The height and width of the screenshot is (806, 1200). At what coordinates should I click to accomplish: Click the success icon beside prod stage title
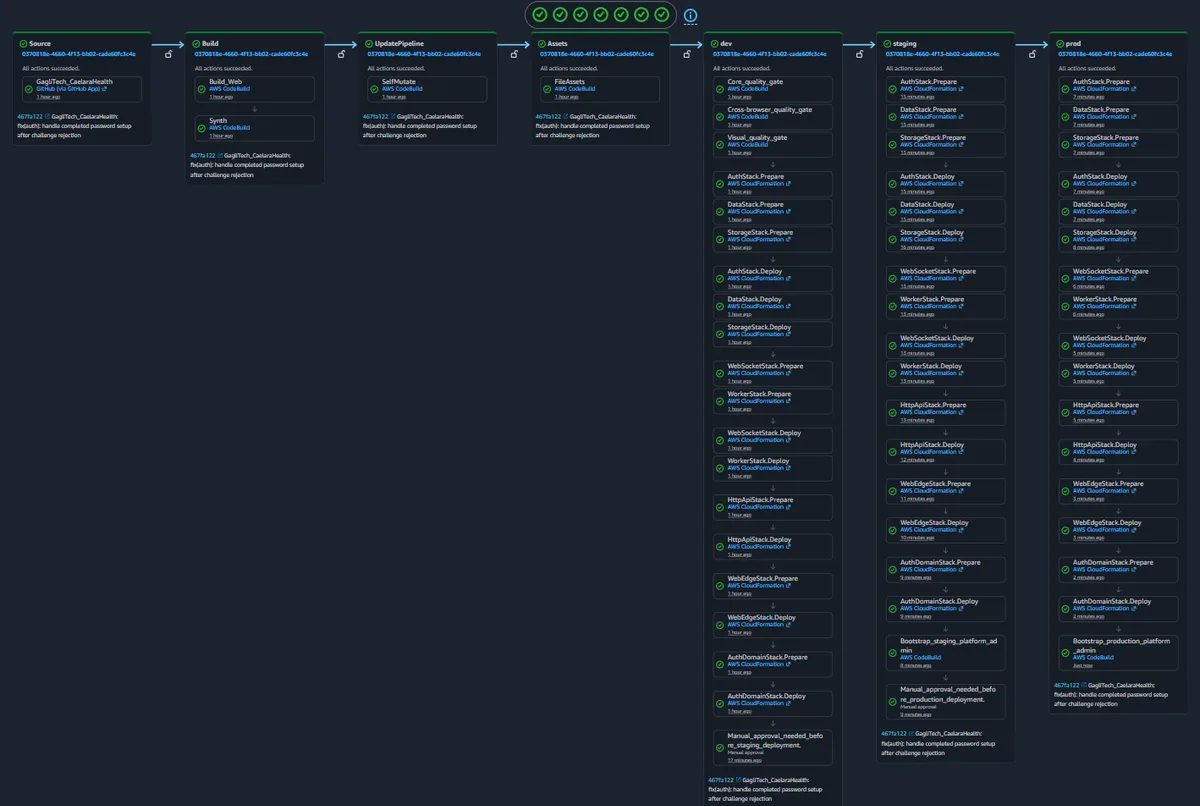(1061, 44)
